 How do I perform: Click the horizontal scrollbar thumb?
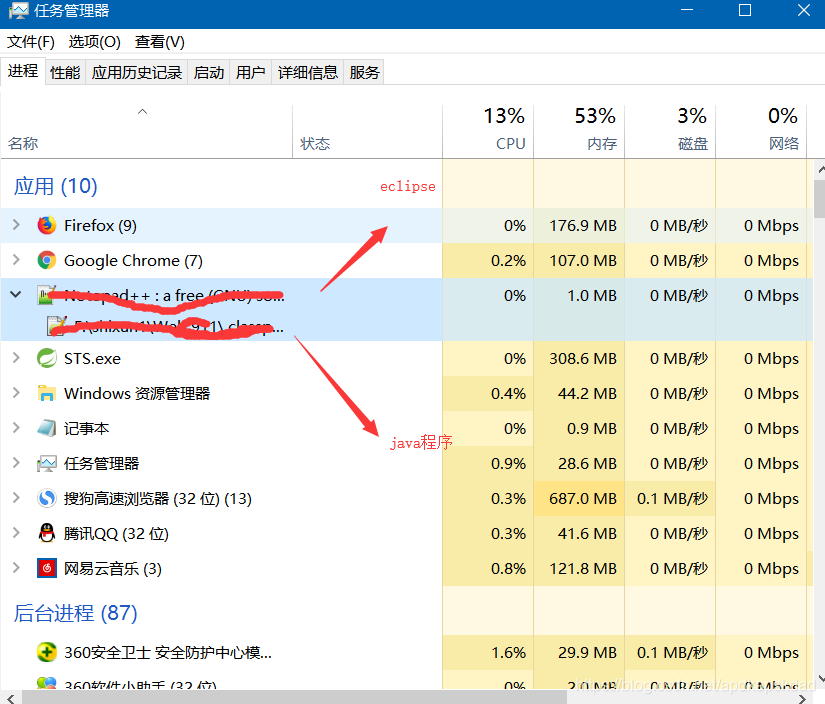[294, 698]
